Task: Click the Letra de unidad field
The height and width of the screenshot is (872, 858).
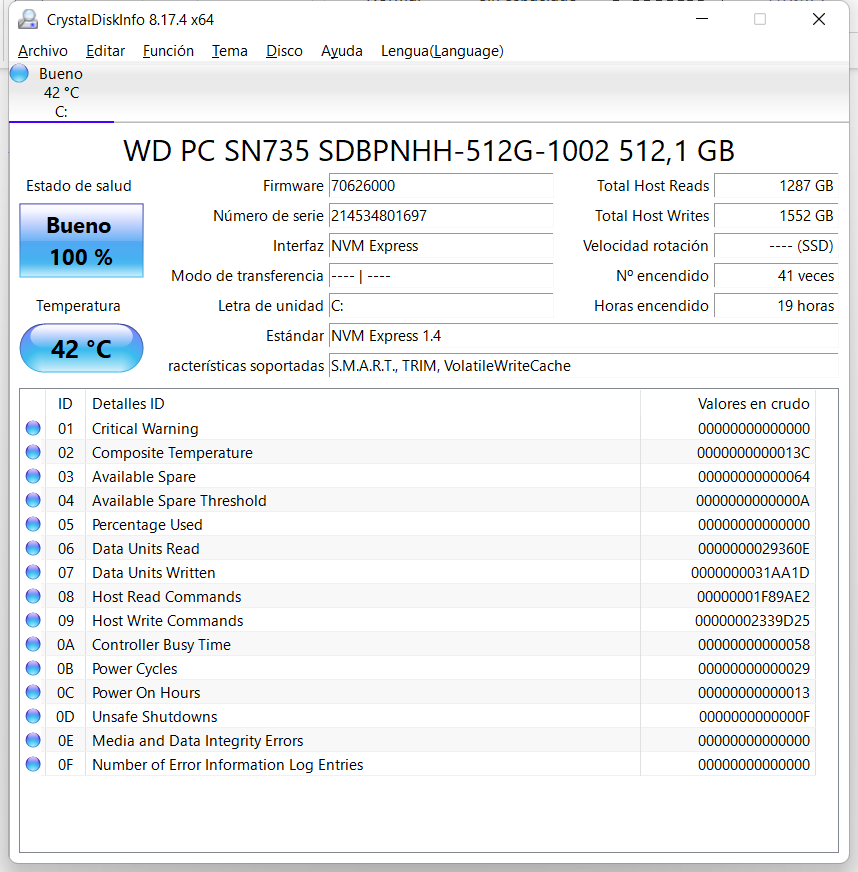Action: (x=441, y=306)
